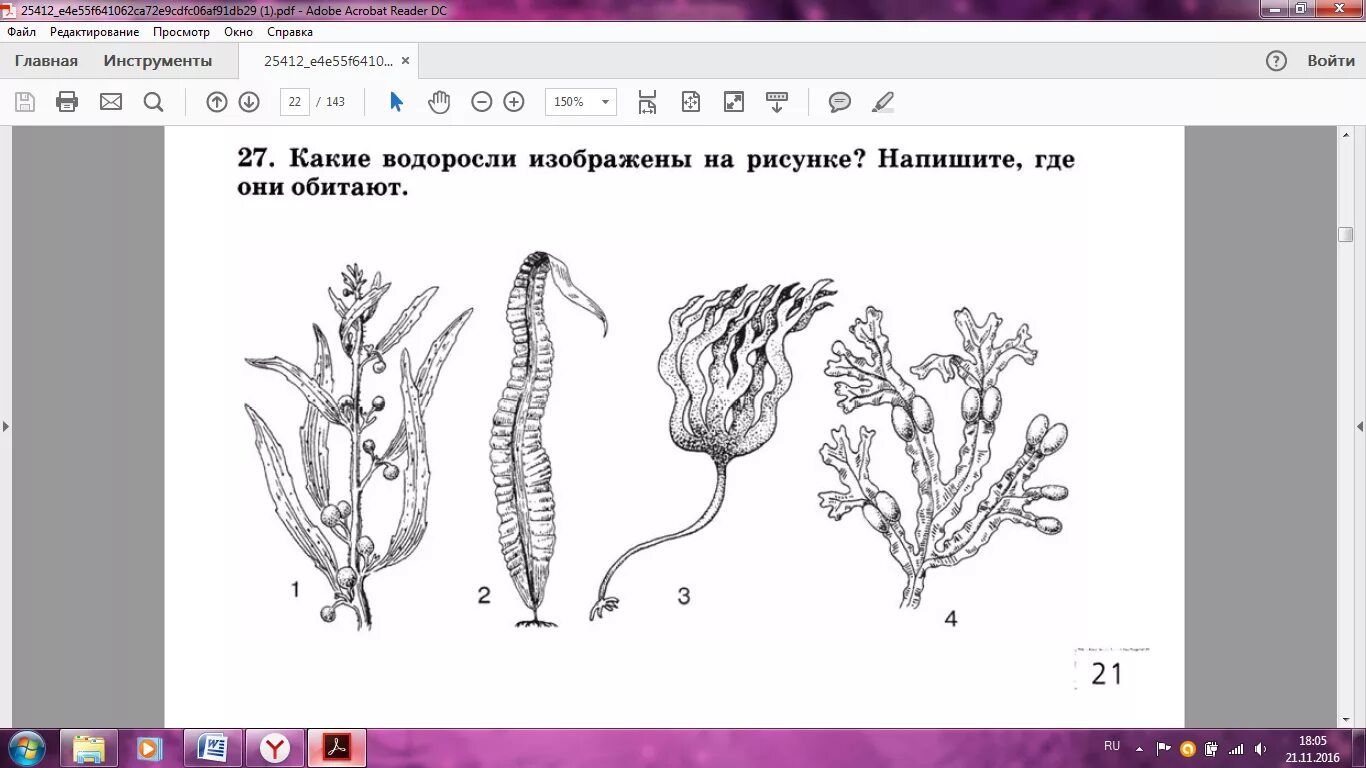Click the Adobe Acrobat taskbar icon
This screenshot has height=768, width=1366.
337,748
